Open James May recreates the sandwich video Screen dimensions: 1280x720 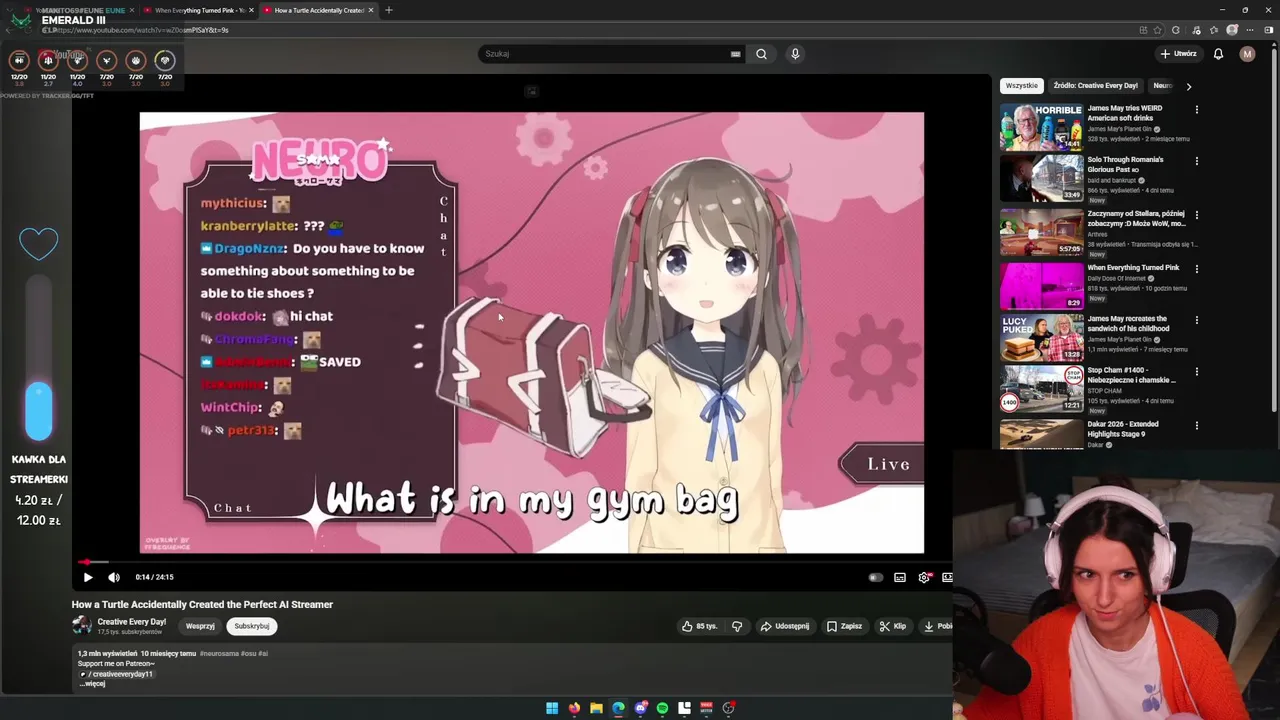1128,323
